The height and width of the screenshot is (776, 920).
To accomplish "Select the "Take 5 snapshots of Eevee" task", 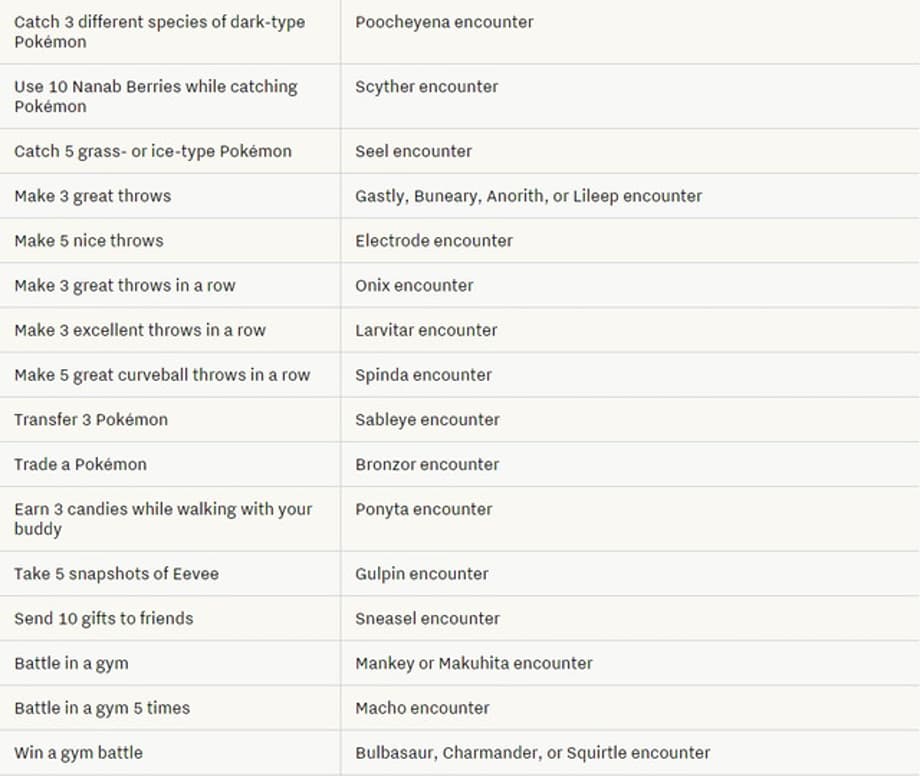I will click(x=116, y=574).
